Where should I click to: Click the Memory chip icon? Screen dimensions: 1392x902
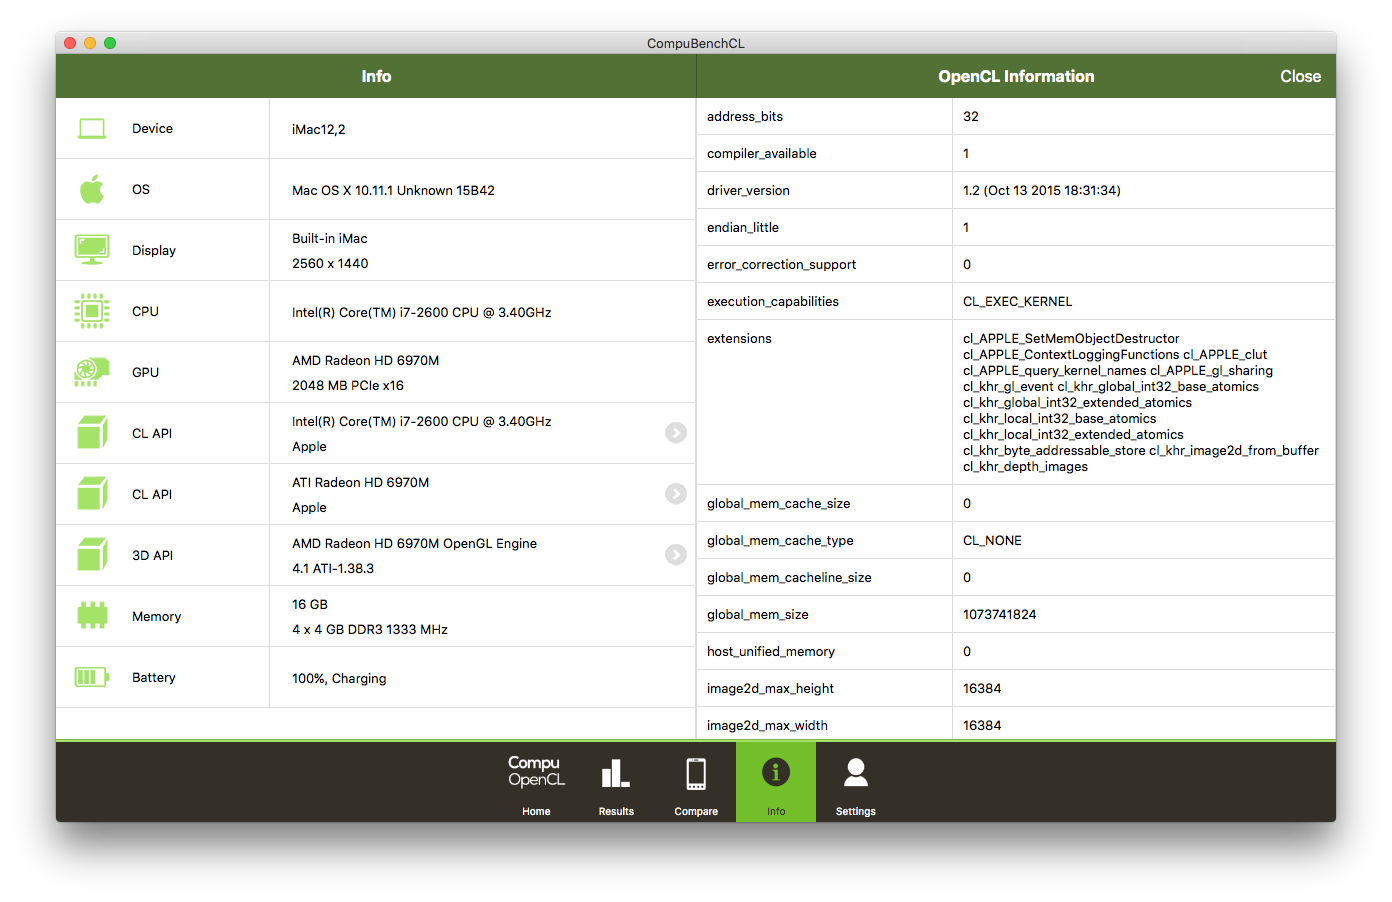[92, 616]
